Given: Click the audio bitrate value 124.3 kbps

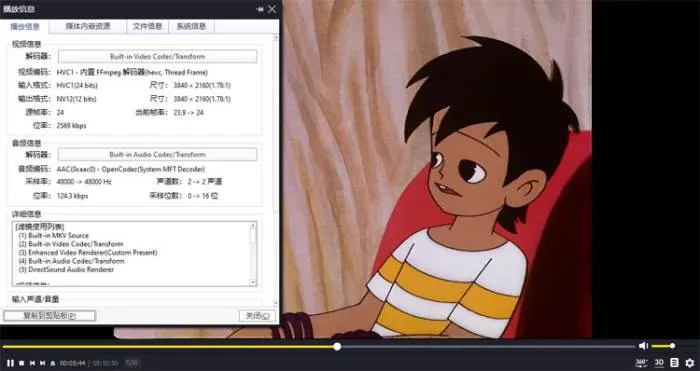Looking at the screenshot, I should 72,196.
